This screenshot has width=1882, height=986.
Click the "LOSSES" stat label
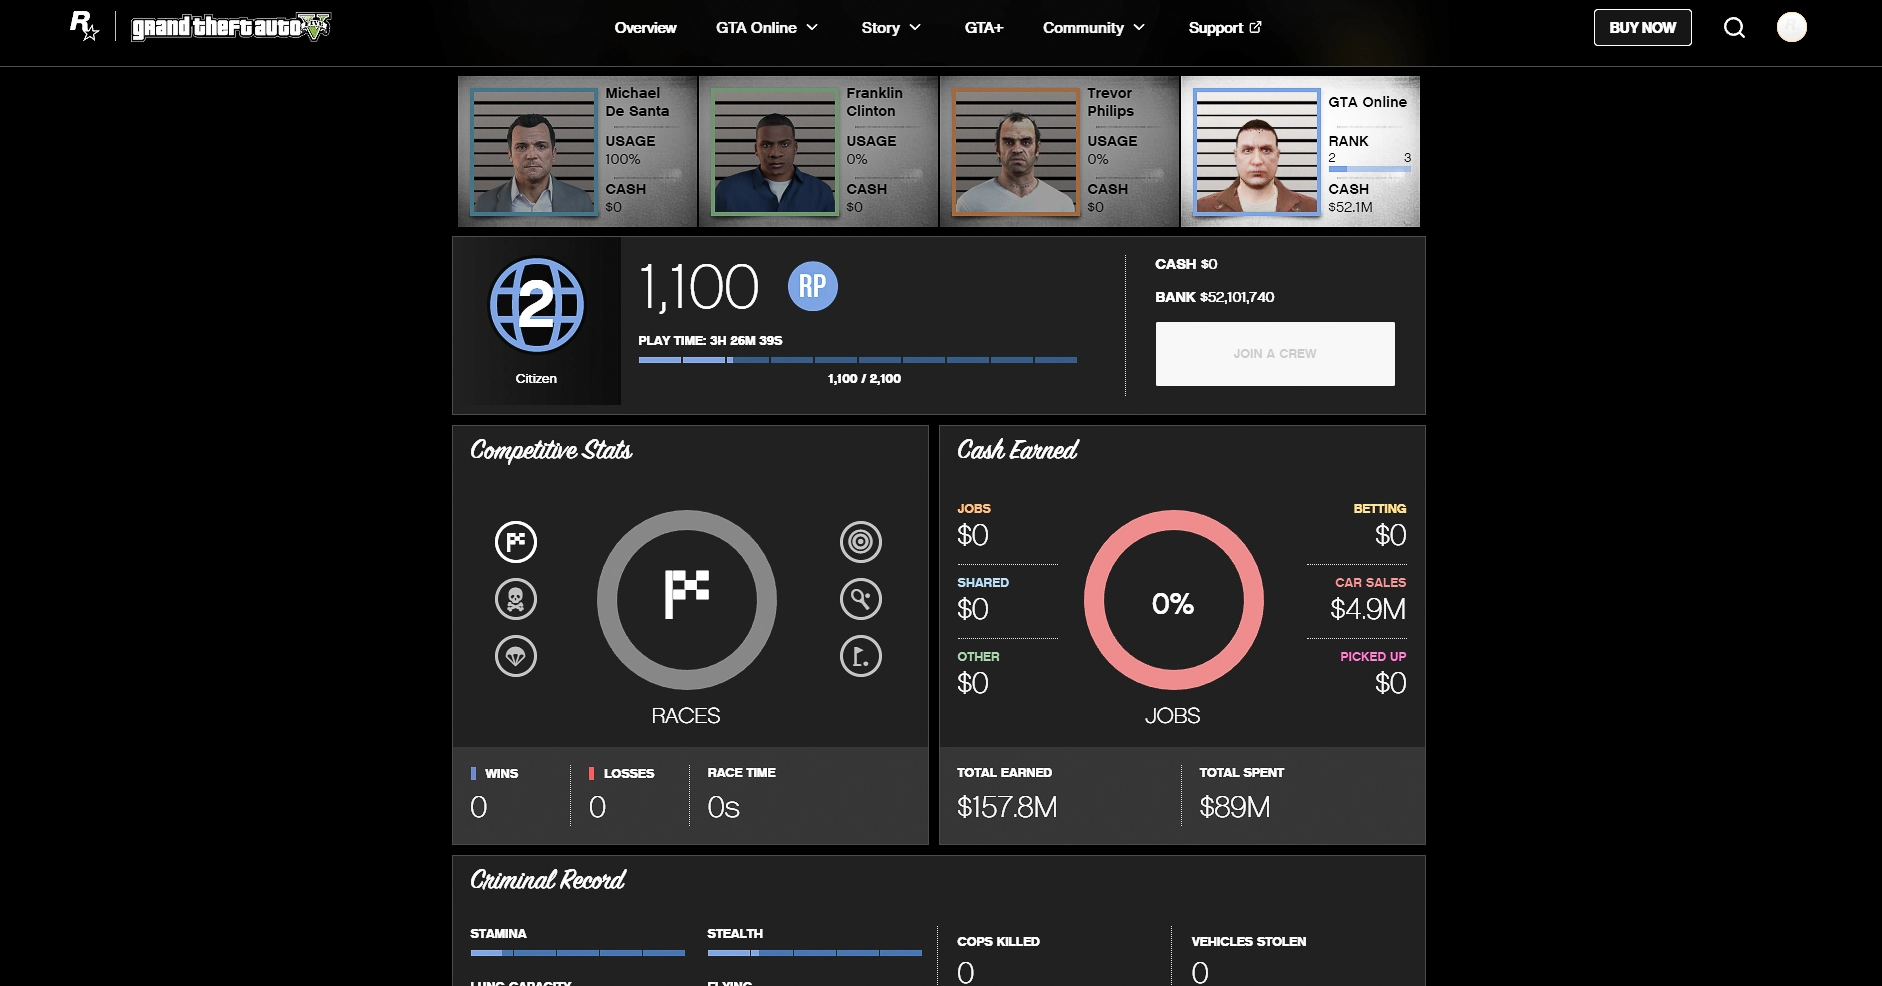click(629, 774)
